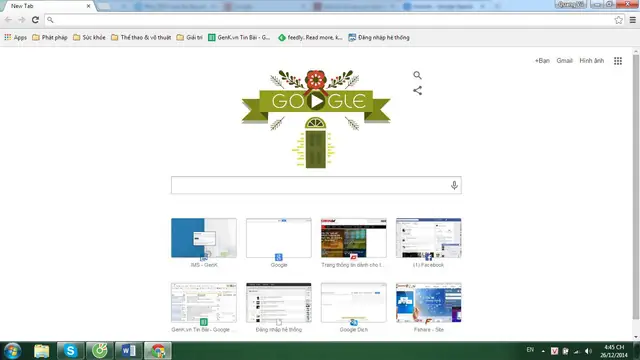Open the Google apps grid icon
The height and width of the screenshot is (360, 640).
point(618,61)
